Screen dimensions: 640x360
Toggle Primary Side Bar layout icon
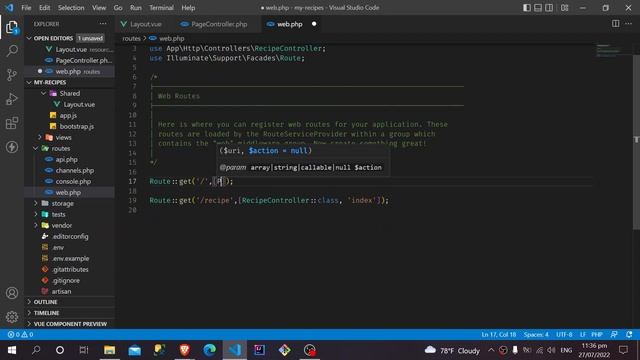coord(527,8)
